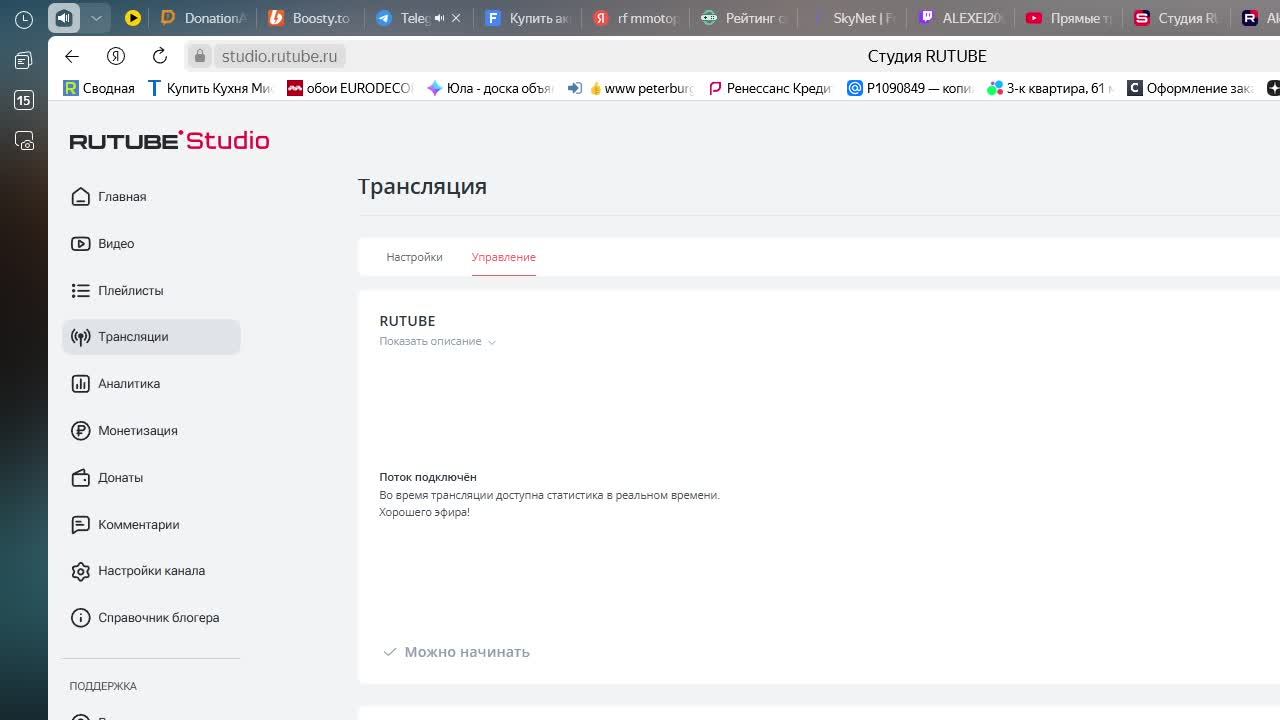The height and width of the screenshot is (720, 1280).
Task: Select the Аналитика chart icon
Action: click(x=81, y=384)
